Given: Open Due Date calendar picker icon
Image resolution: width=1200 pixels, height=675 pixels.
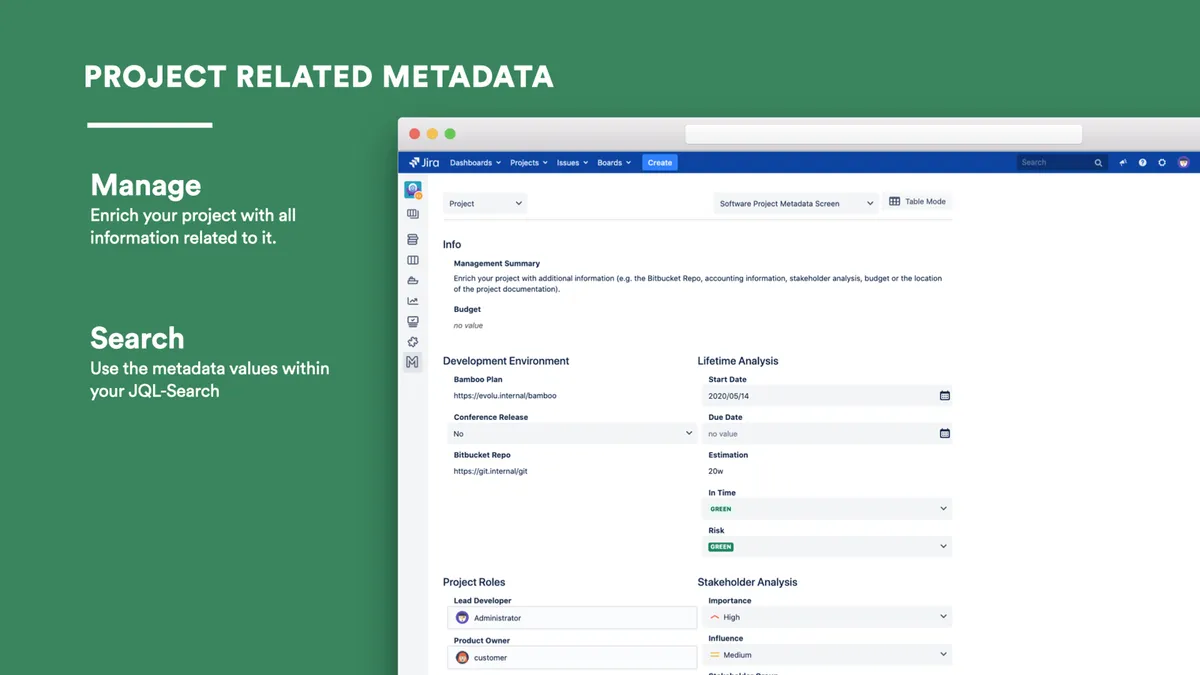Looking at the screenshot, I should [945, 434].
